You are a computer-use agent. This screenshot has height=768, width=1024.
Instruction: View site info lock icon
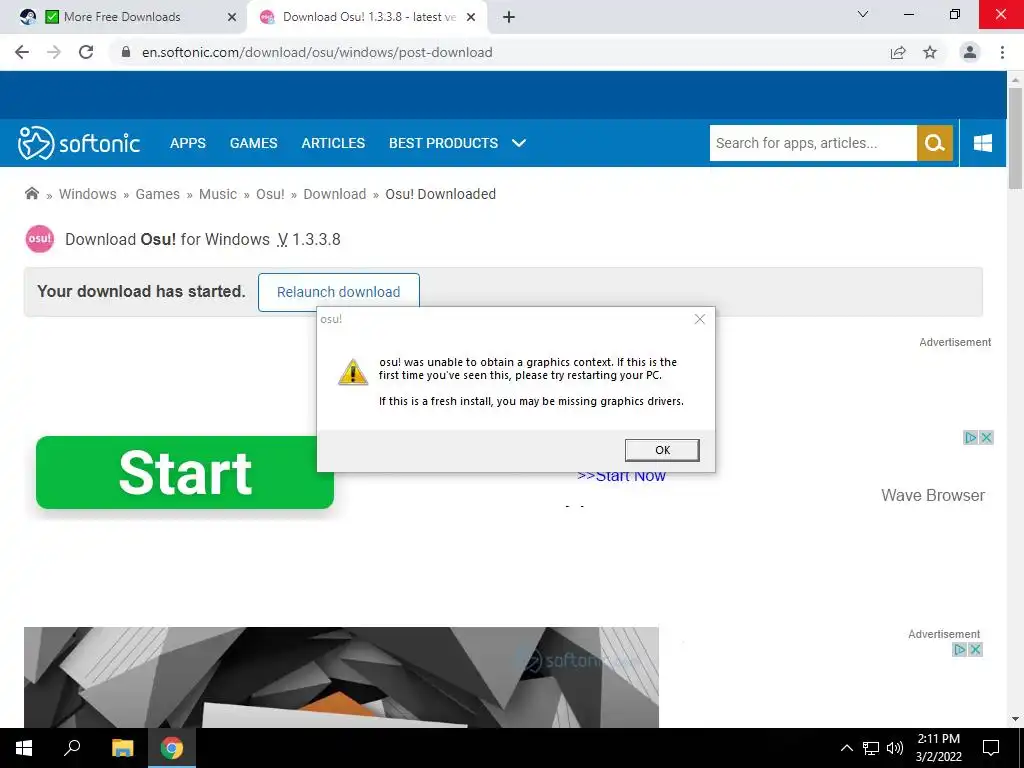(x=126, y=52)
